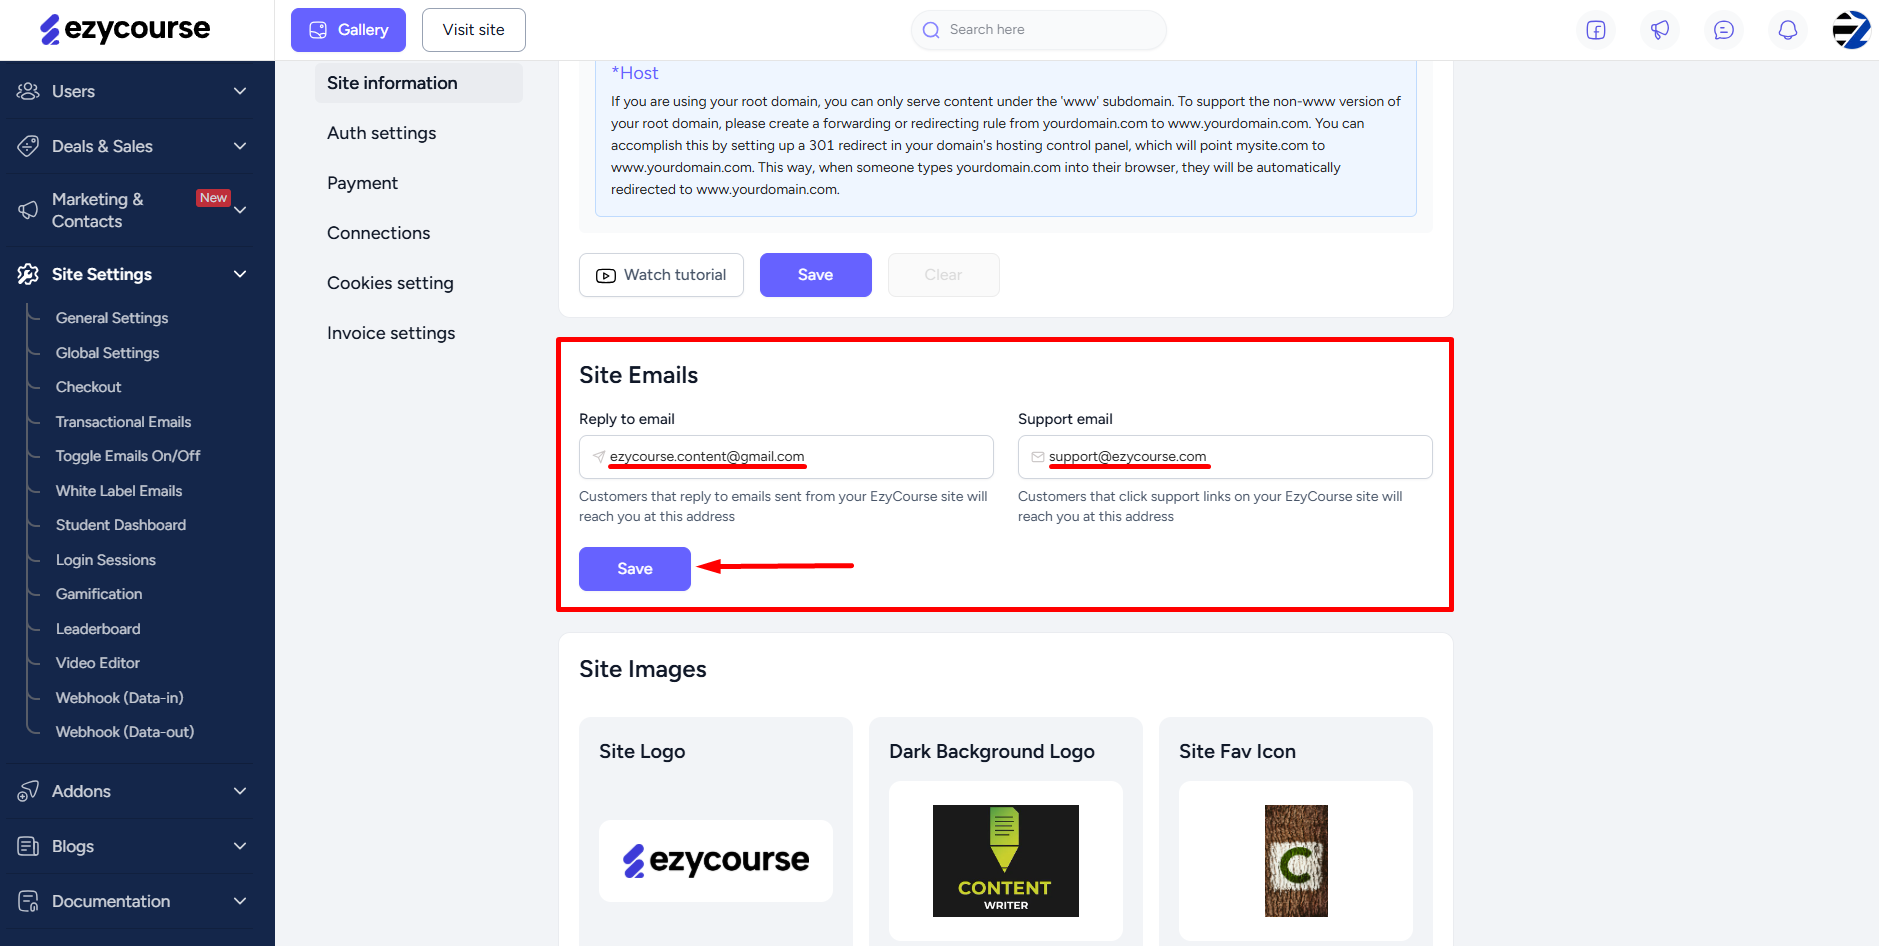Click the Blogs sidebar icon
This screenshot has width=1879, height=946.
pyautogui.click(x=28, y=846)
